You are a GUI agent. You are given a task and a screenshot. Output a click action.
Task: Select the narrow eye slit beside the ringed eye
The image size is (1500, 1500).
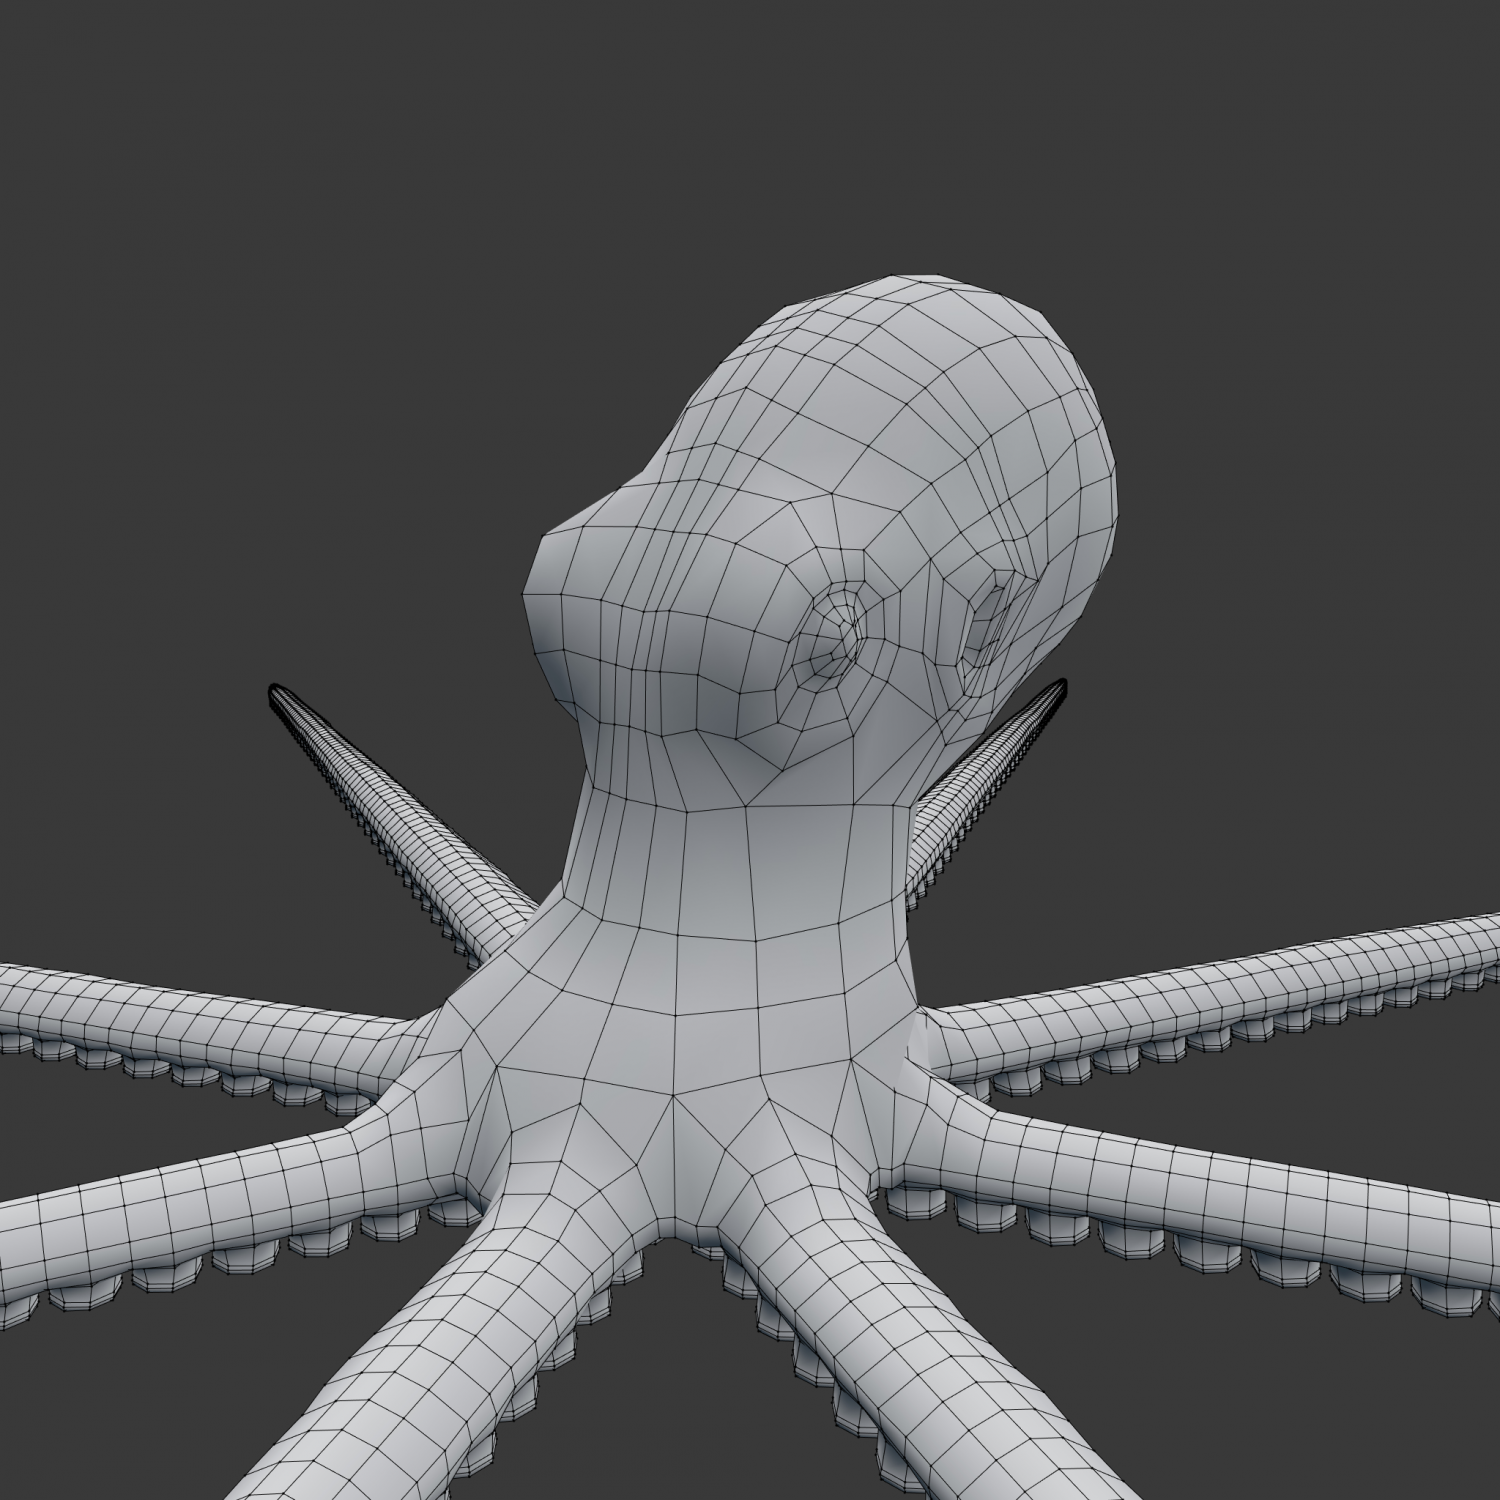click(x=992, y=617)
